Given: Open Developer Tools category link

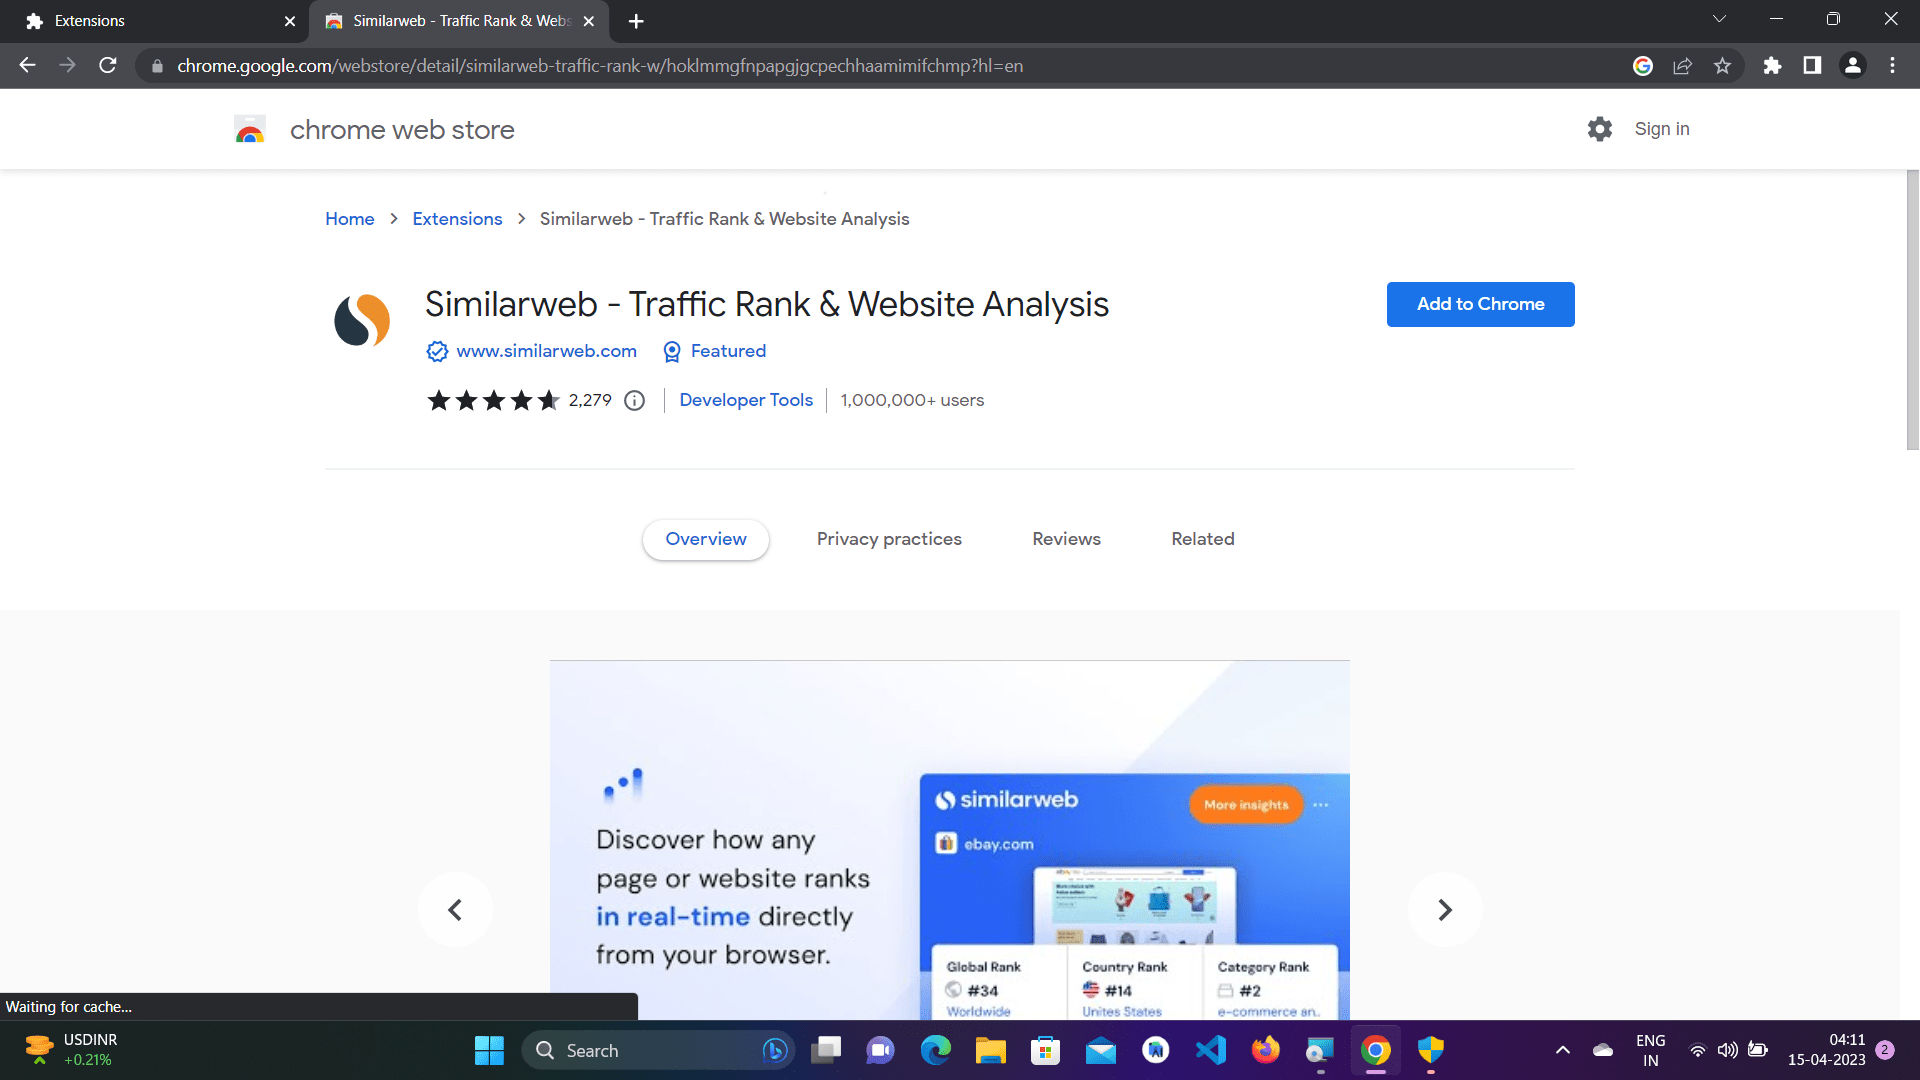Looking at the screenshot, I should (x=746, y=400).
